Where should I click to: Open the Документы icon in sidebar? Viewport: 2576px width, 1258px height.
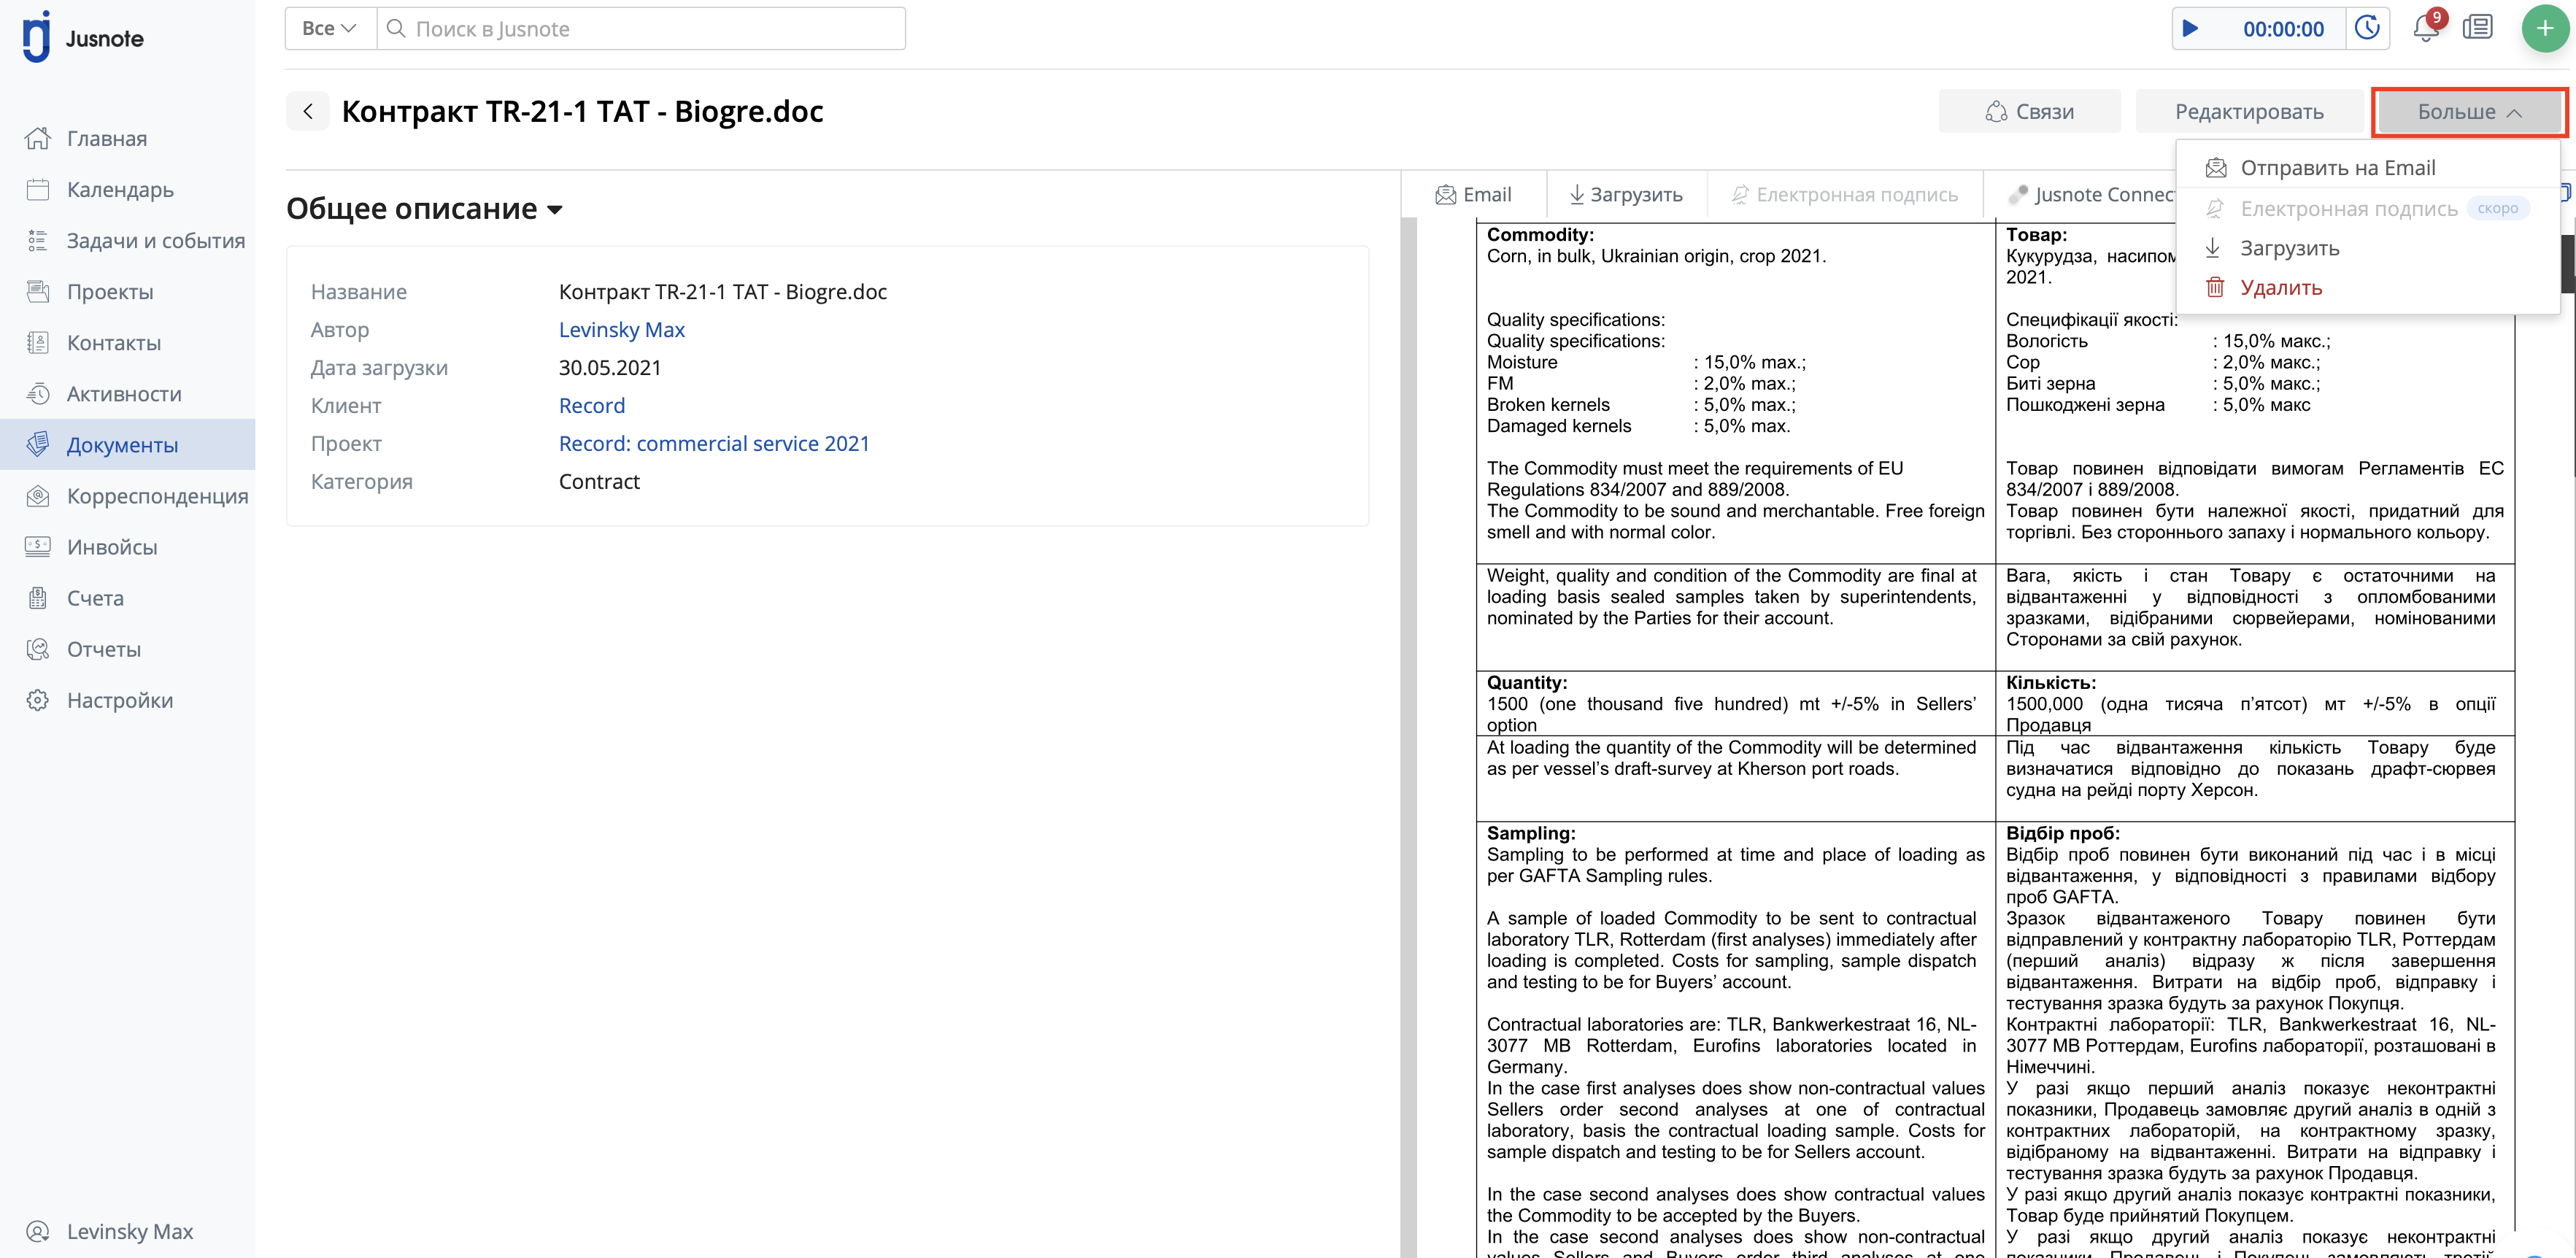(x=38, y=444)
